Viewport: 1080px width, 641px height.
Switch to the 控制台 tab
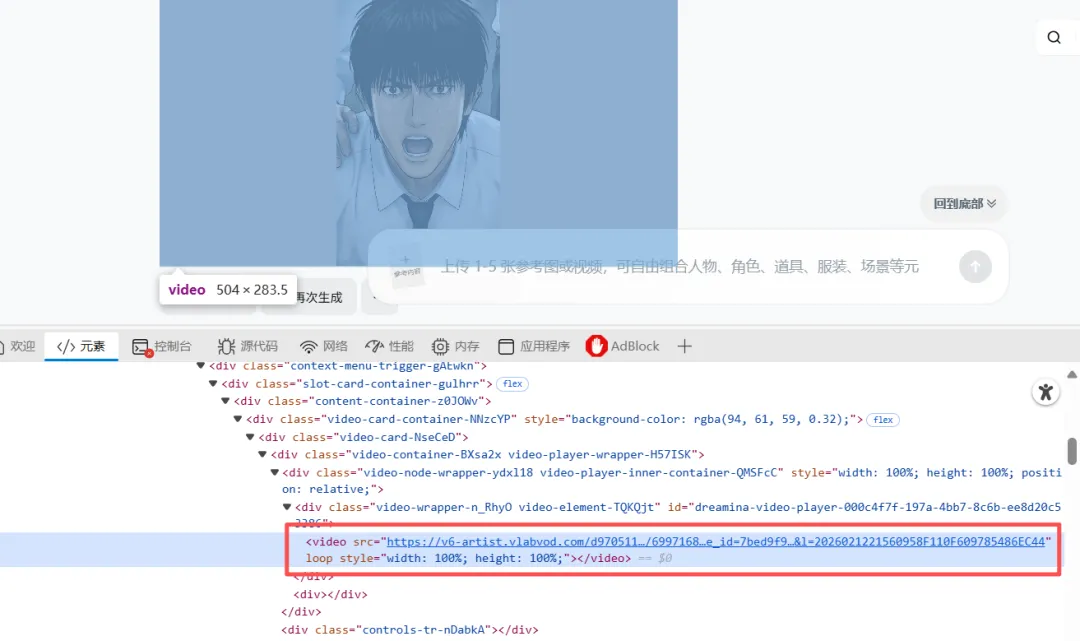tap(162, 346)
